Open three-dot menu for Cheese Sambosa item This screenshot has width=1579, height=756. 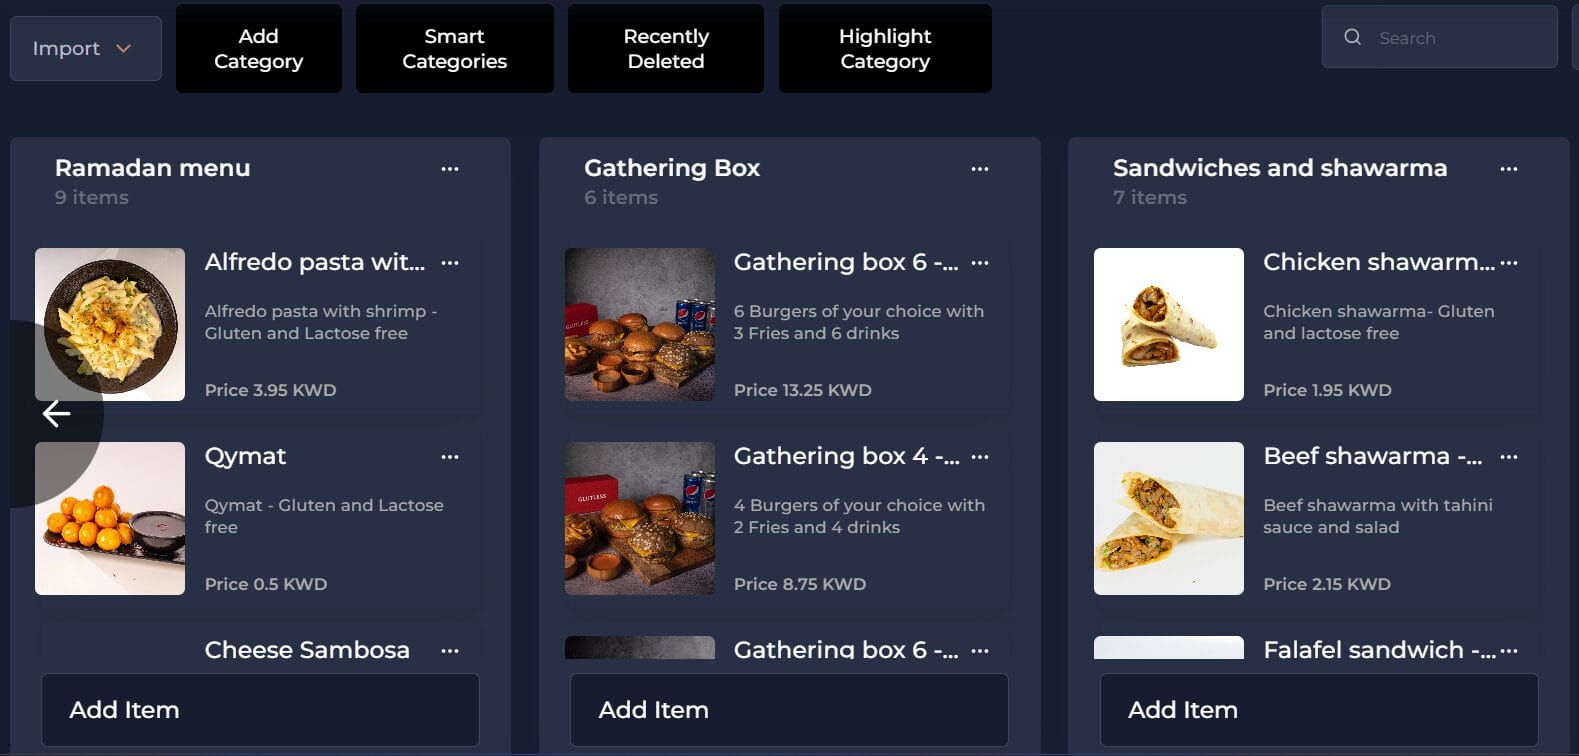pos(450,651)
